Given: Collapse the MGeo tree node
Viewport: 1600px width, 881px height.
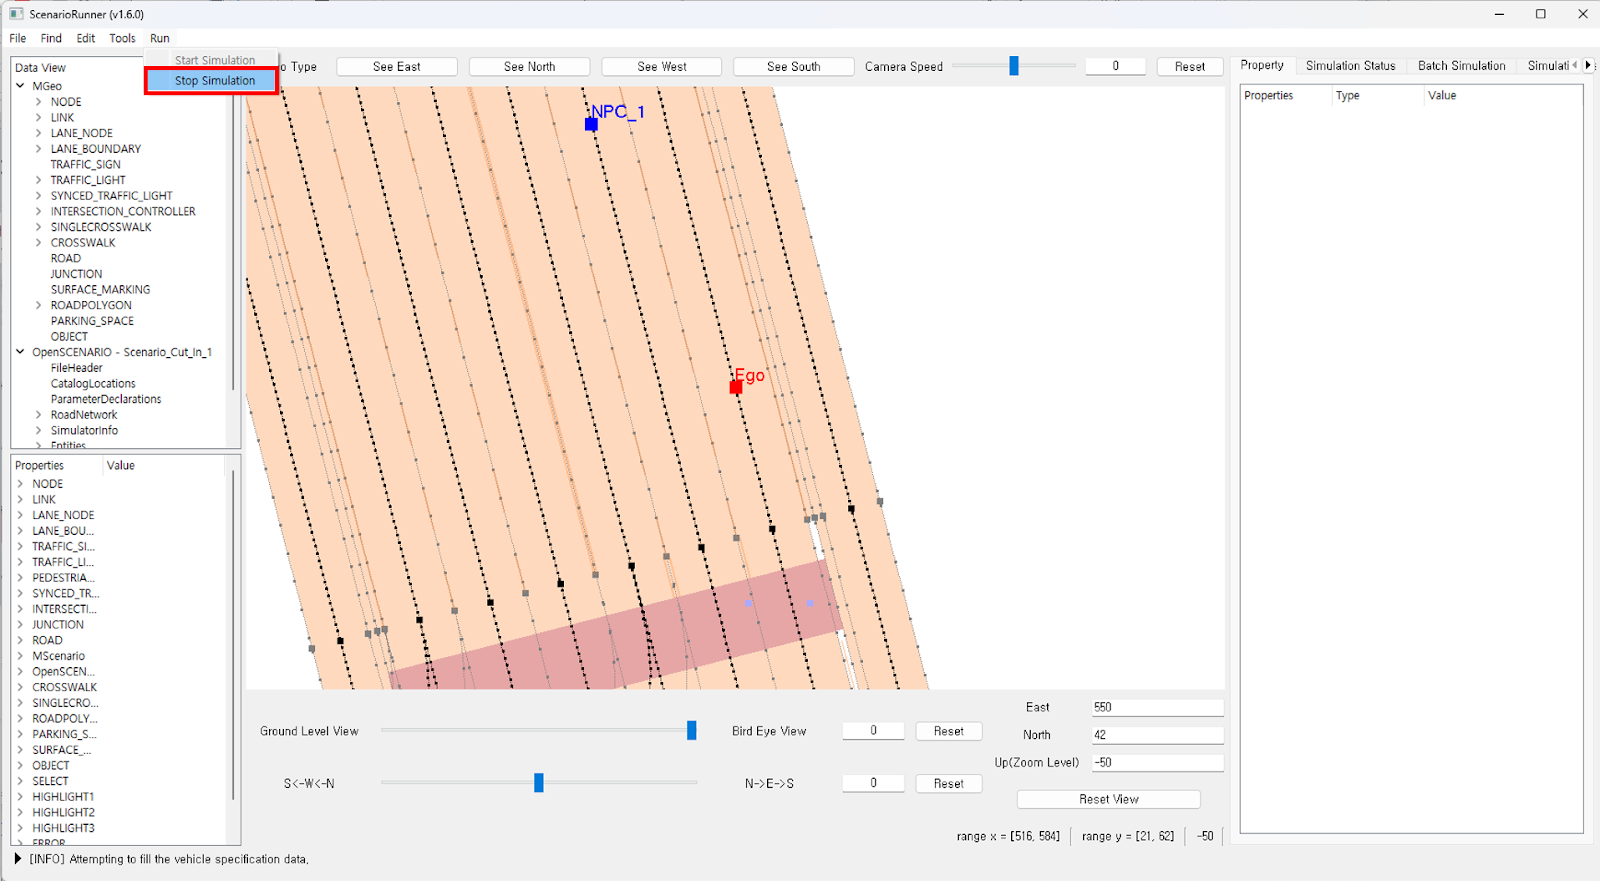Looking at the screenshot, I should [x=20, y=86].
